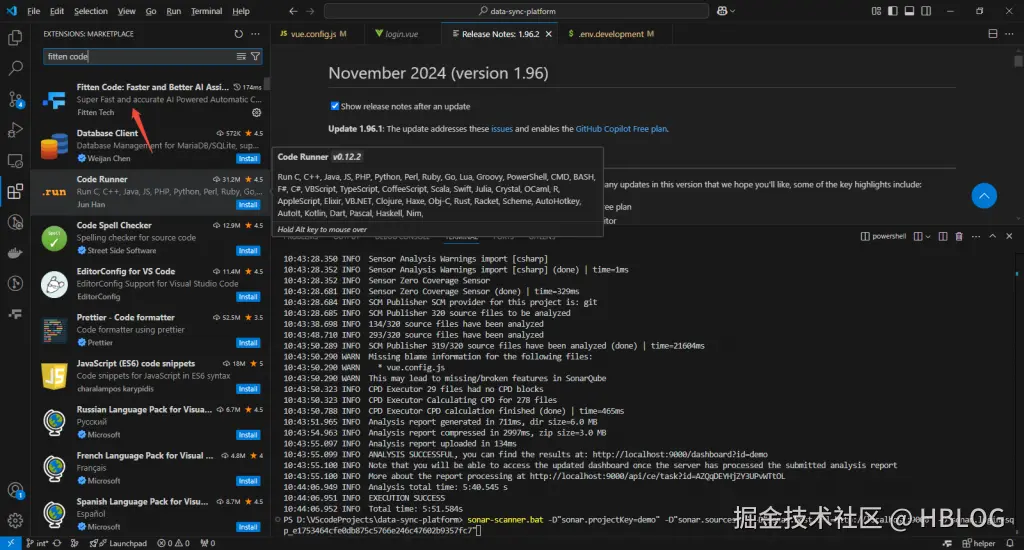Viewport: 1024px width, 550px height.
Task: Open the Docker whale view
Action: (14, 253)
